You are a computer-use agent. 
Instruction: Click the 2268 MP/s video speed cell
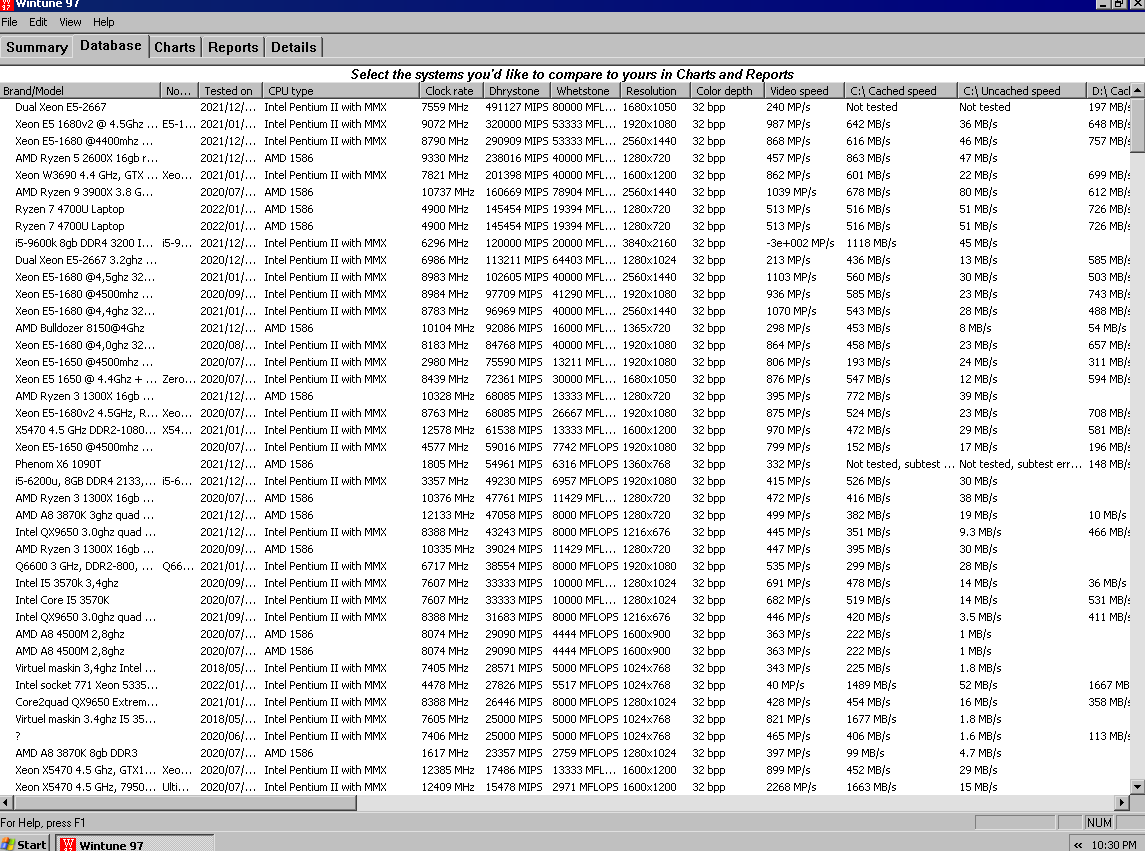coord(791,787)
